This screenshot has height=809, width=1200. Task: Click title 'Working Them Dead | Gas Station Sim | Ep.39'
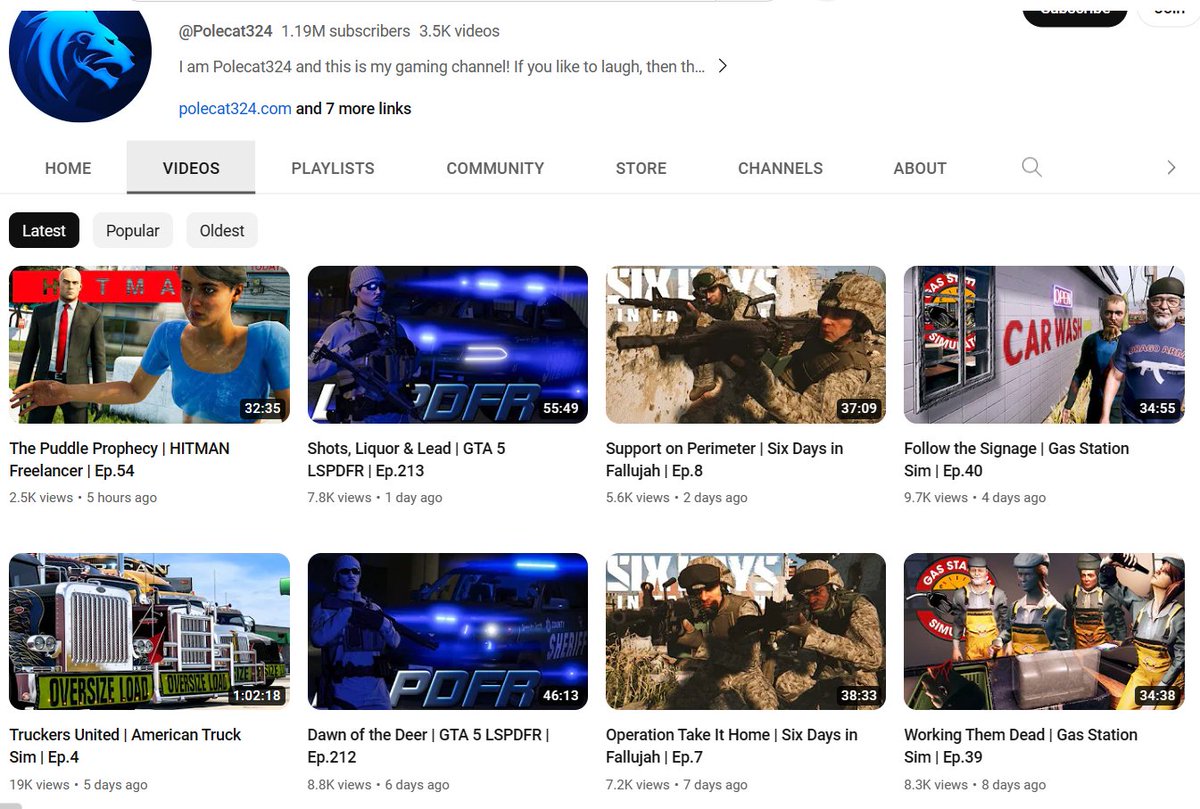coord(1020,746)
